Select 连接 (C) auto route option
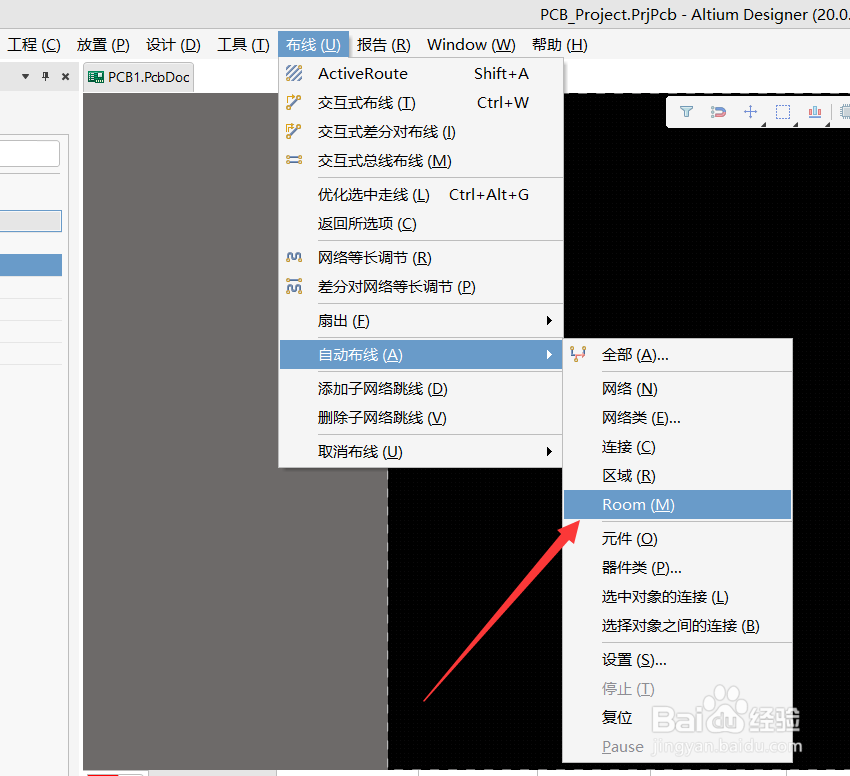The image size is (850, 776). point(678,447)
